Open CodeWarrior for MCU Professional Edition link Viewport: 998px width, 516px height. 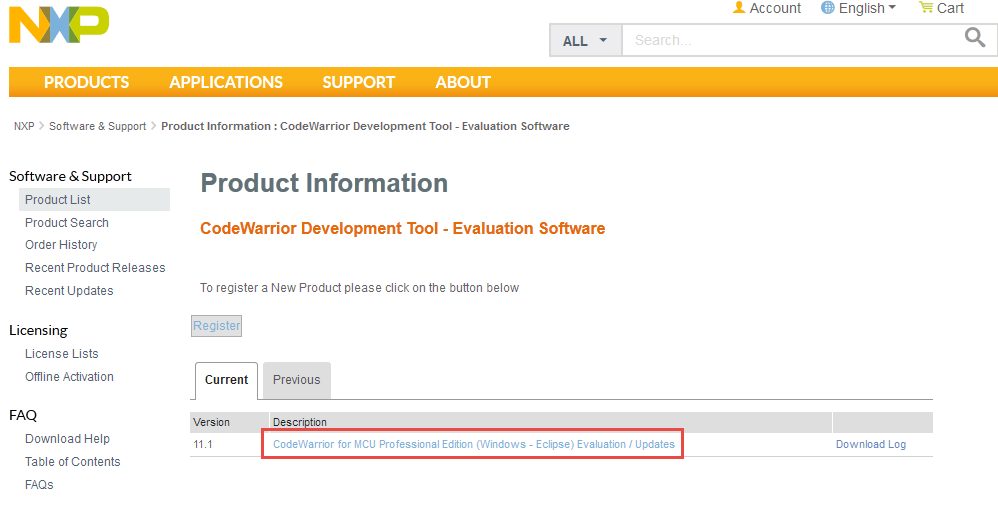(x=474, y=444)
